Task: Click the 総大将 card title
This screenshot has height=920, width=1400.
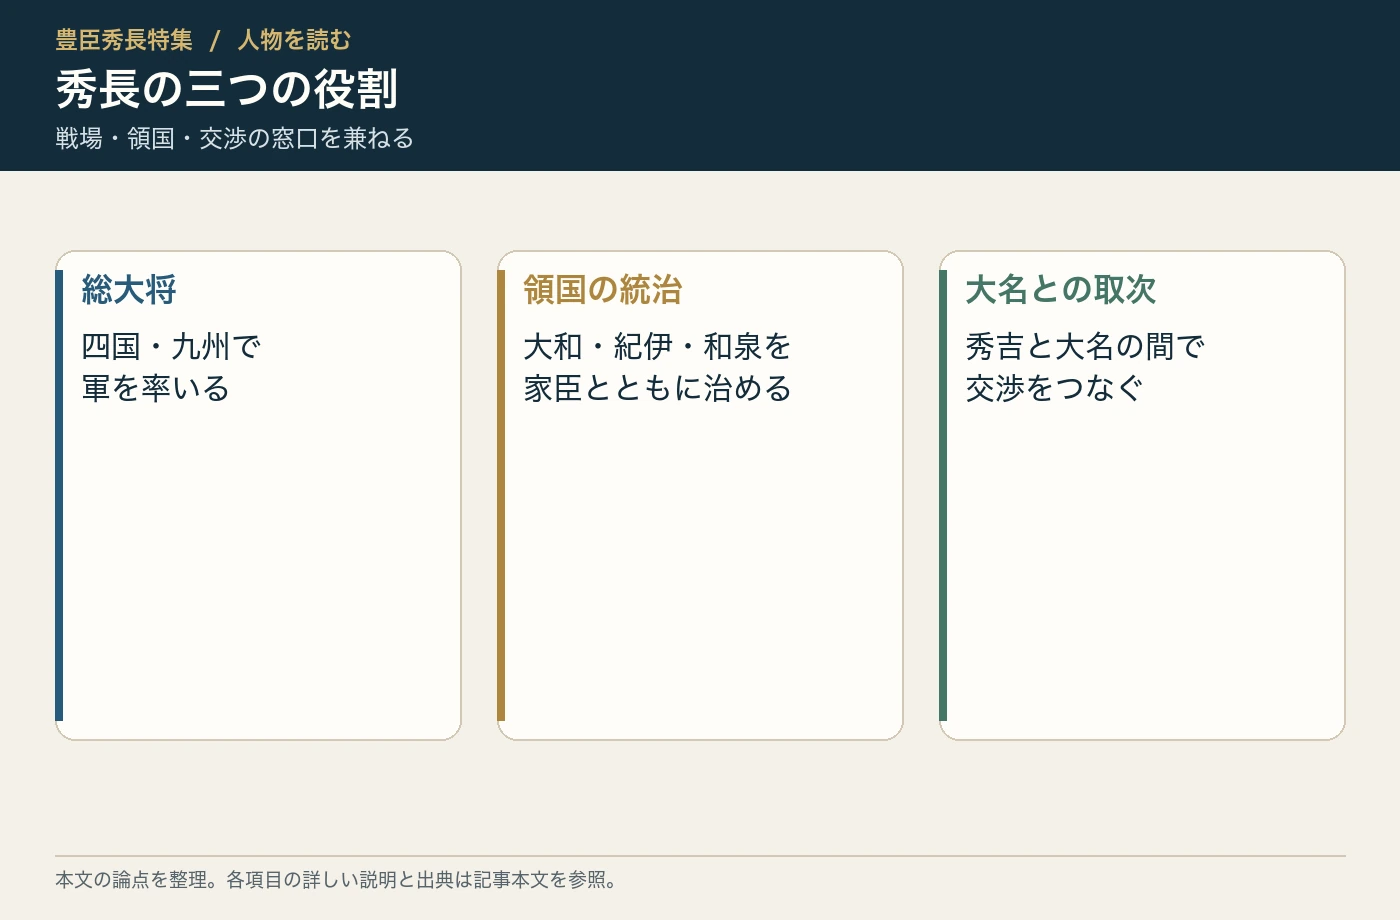Action: (129, 290)
